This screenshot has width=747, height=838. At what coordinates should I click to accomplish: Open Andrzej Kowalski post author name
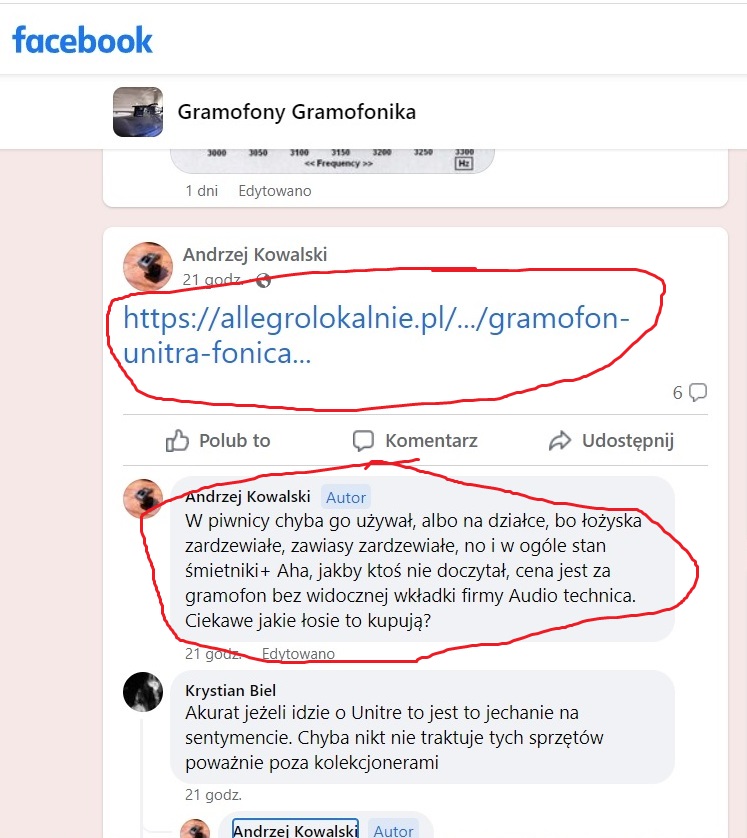tap(255, 255)
